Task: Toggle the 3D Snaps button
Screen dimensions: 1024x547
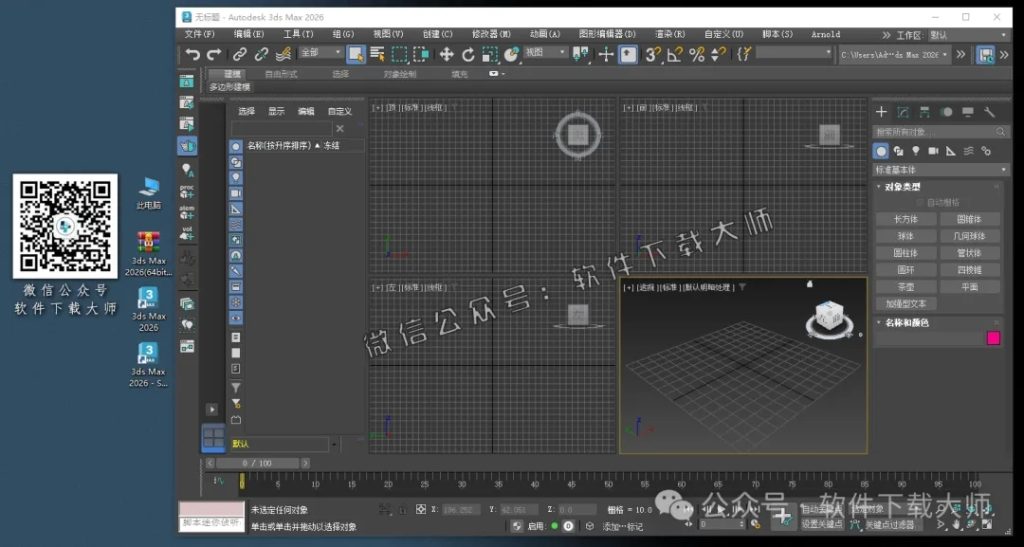Action: pyautogui.click(x=652, y=55)
